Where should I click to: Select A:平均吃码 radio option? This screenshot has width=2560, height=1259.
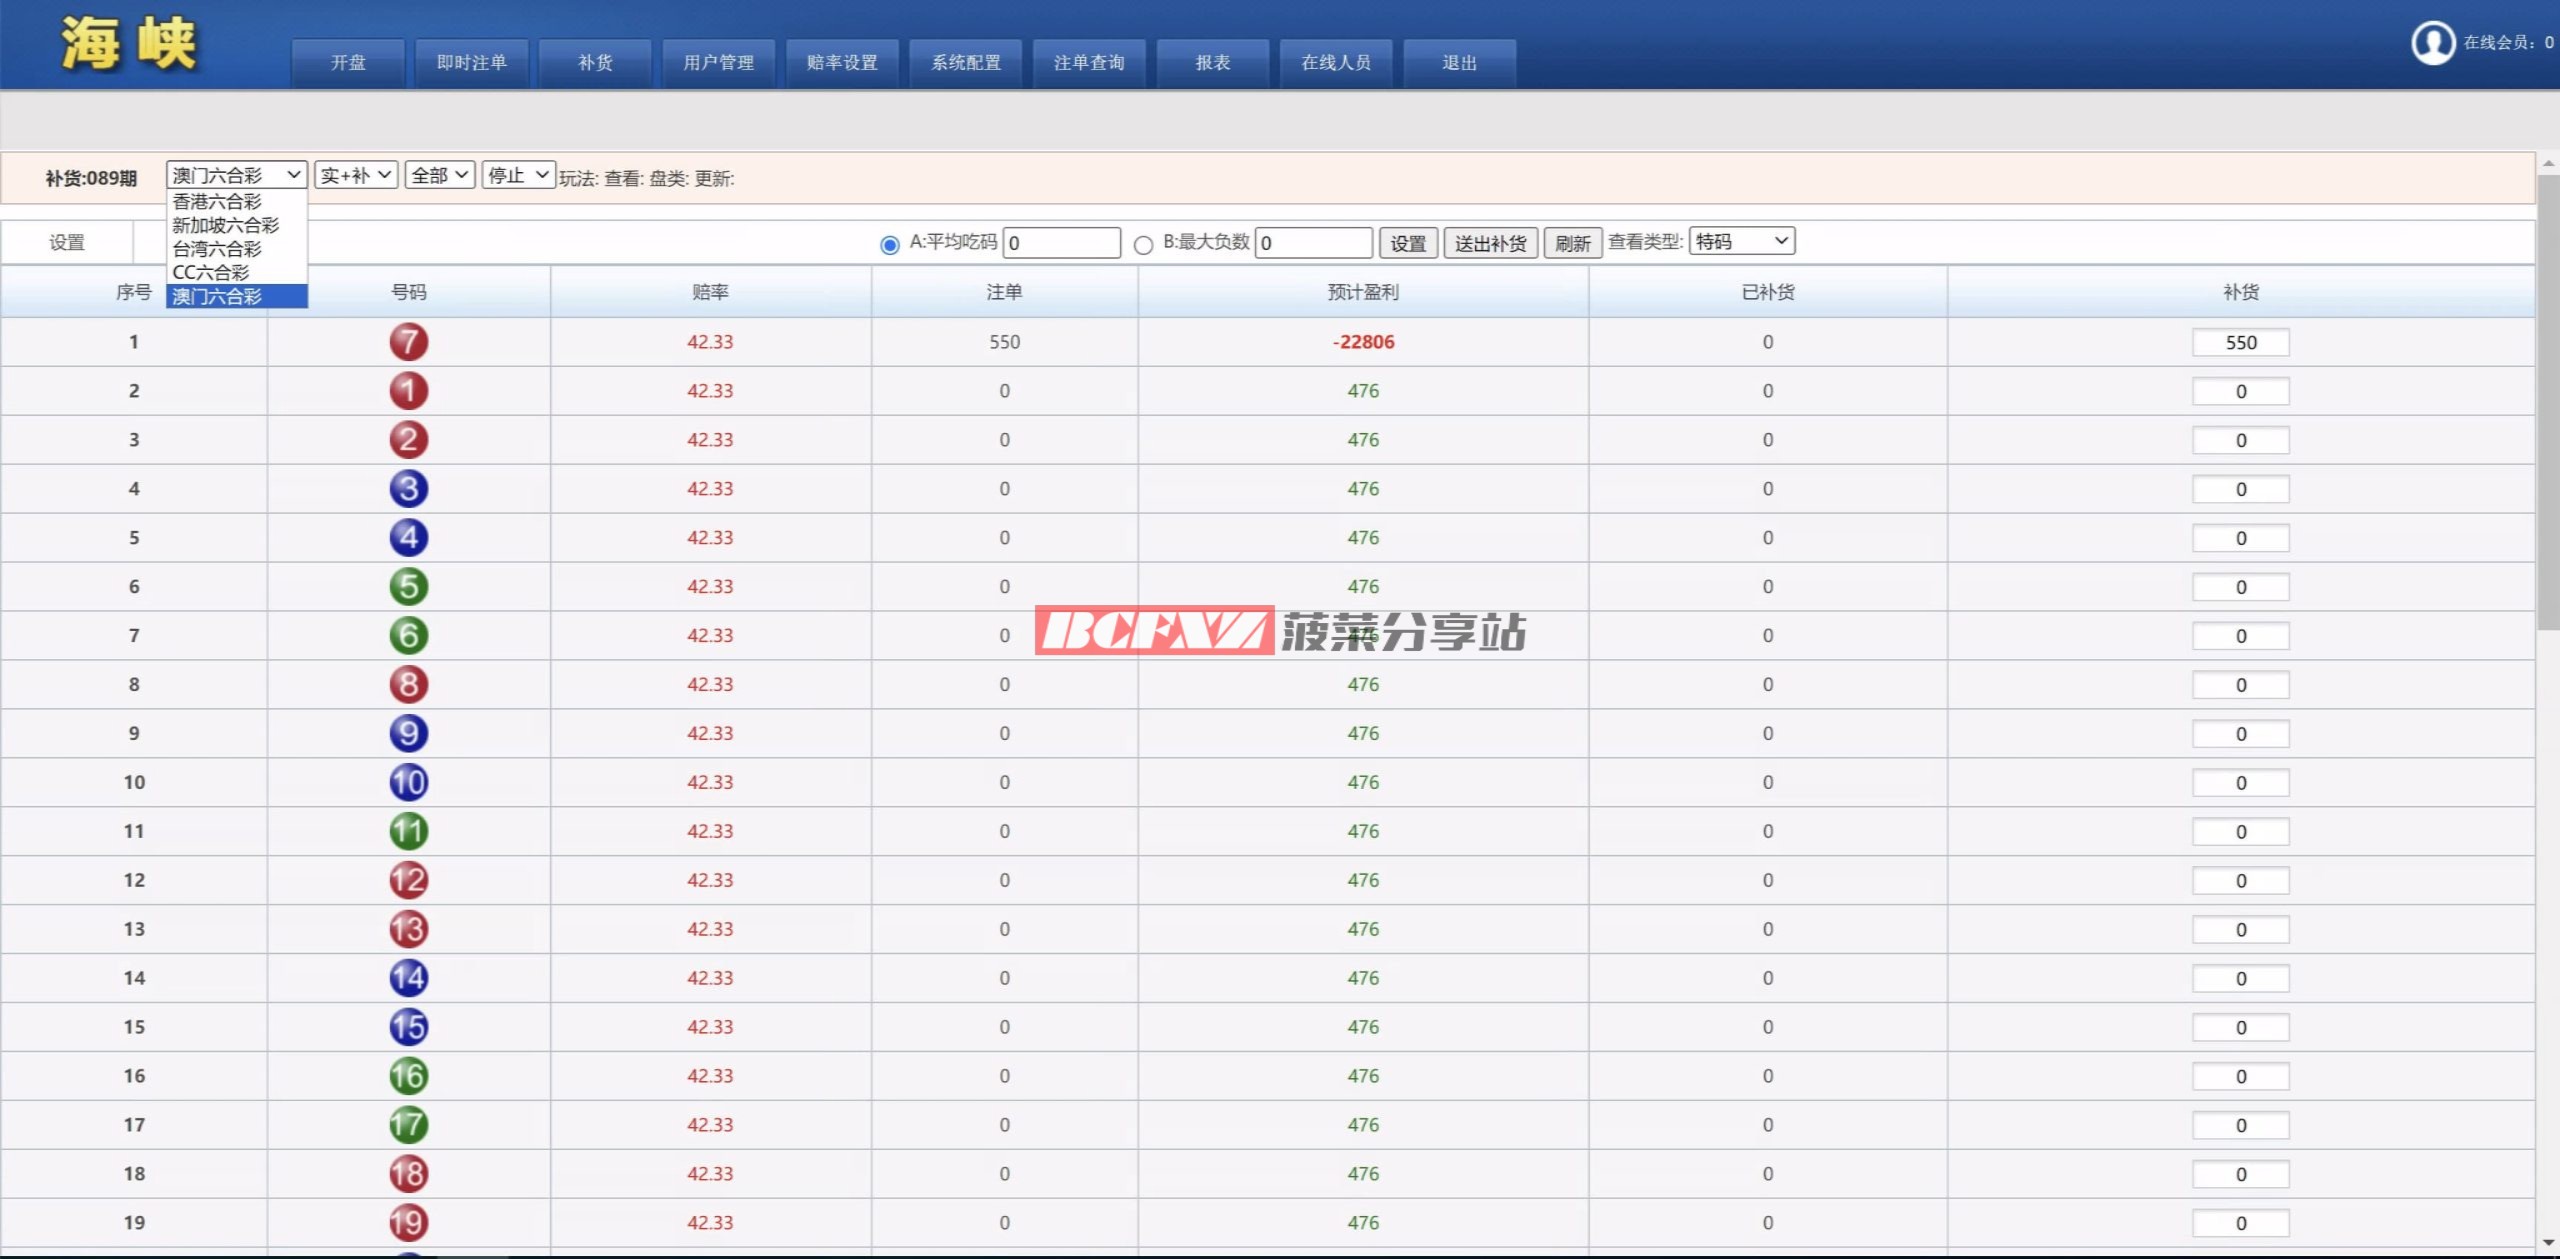coord(889,244)
